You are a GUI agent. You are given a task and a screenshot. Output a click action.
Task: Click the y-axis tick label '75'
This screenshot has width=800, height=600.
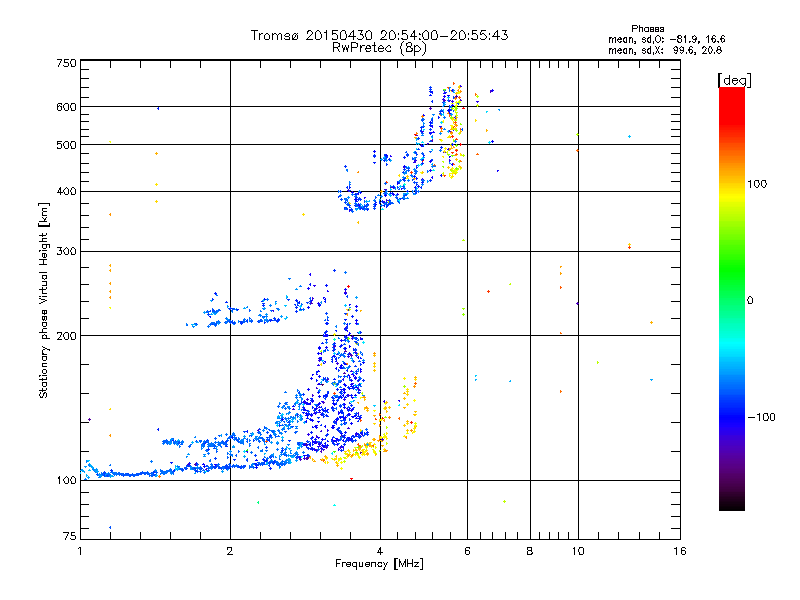69,538
